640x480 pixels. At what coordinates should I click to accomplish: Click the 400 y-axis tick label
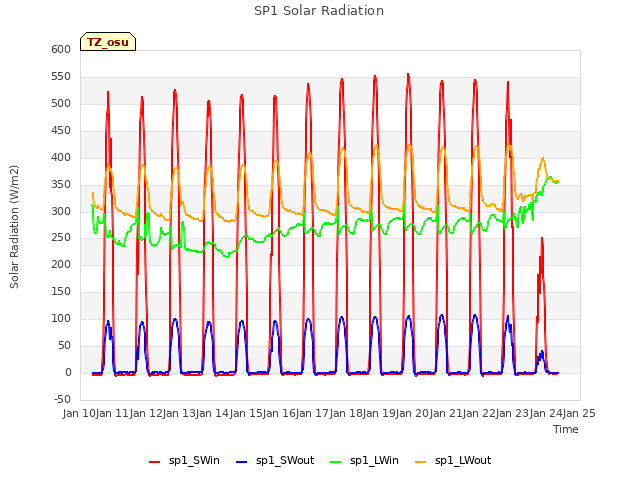point(61,157)
